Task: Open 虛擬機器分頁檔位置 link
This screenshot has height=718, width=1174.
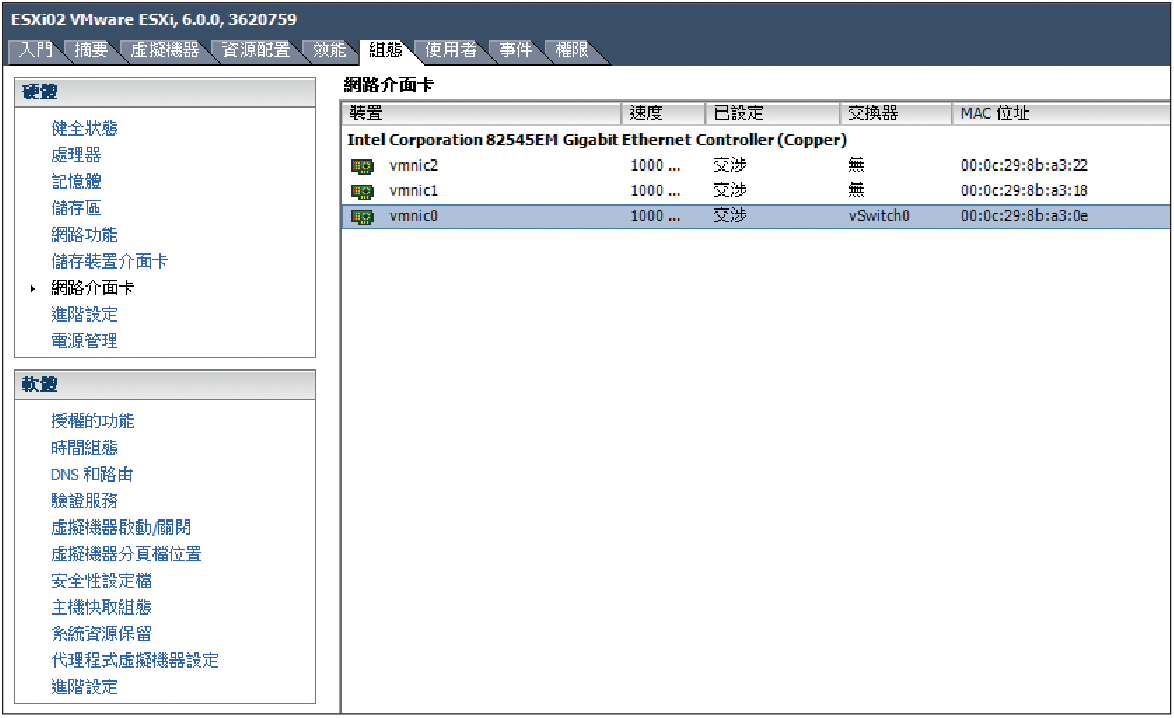Action: (127, 554)
